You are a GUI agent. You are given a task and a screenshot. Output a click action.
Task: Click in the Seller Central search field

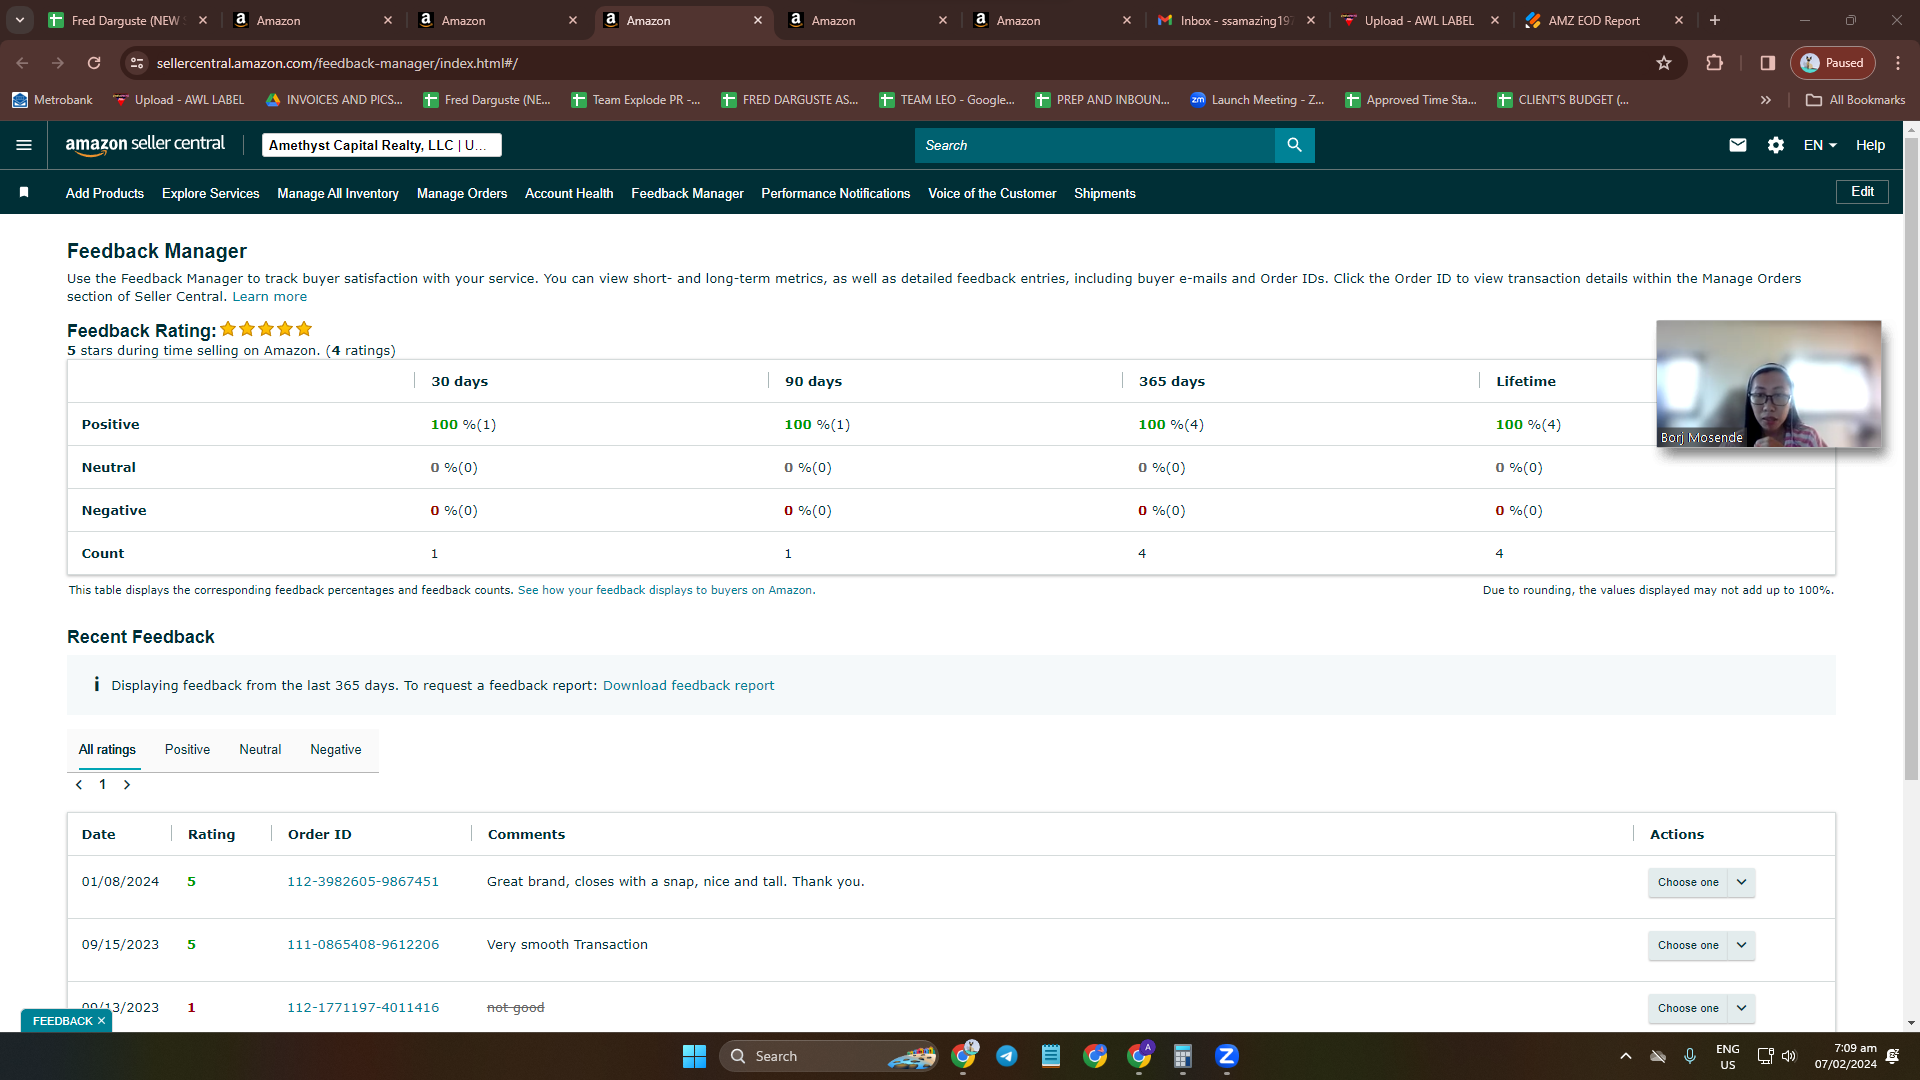click(1095, 145)
